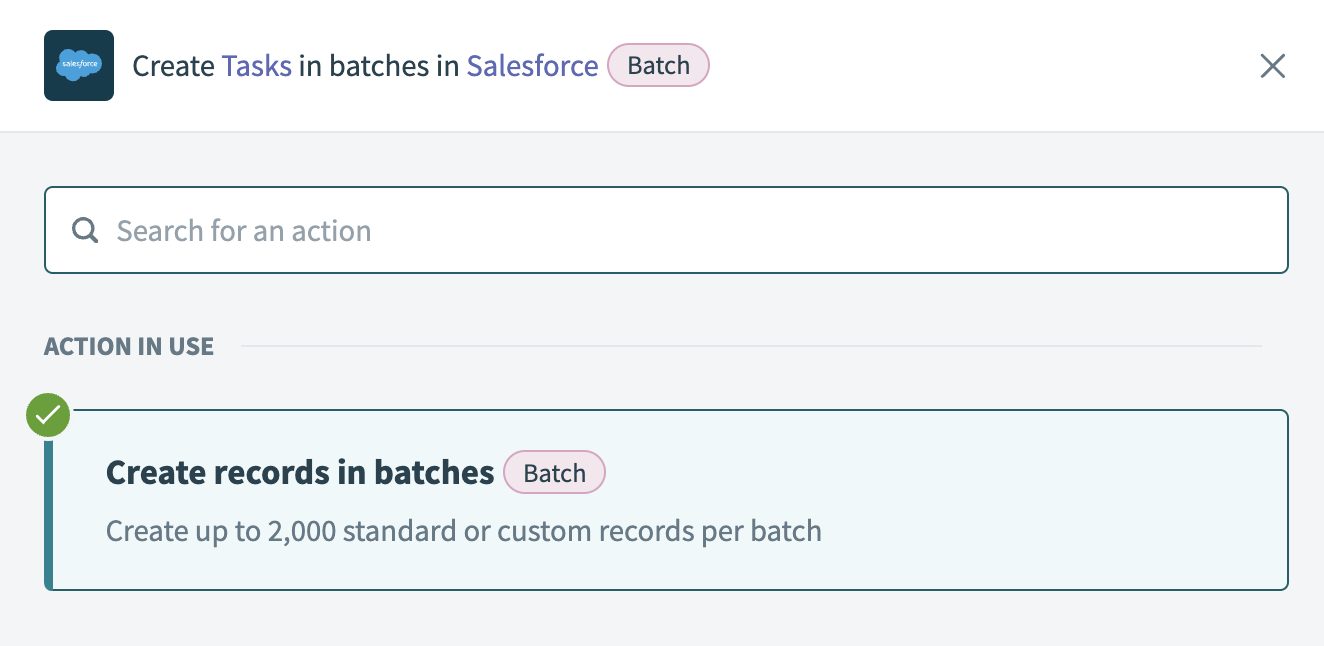
Task: Click the 'ACTION IN USE' section heading
Action: 129,347
